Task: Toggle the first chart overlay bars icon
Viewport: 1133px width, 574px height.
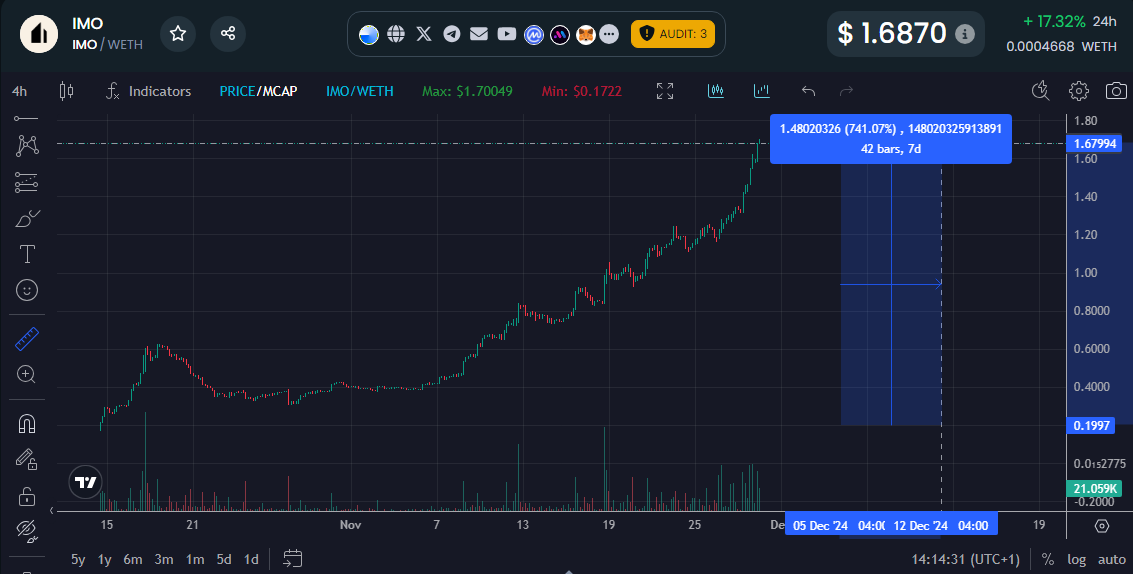Action: coord(716,91)
